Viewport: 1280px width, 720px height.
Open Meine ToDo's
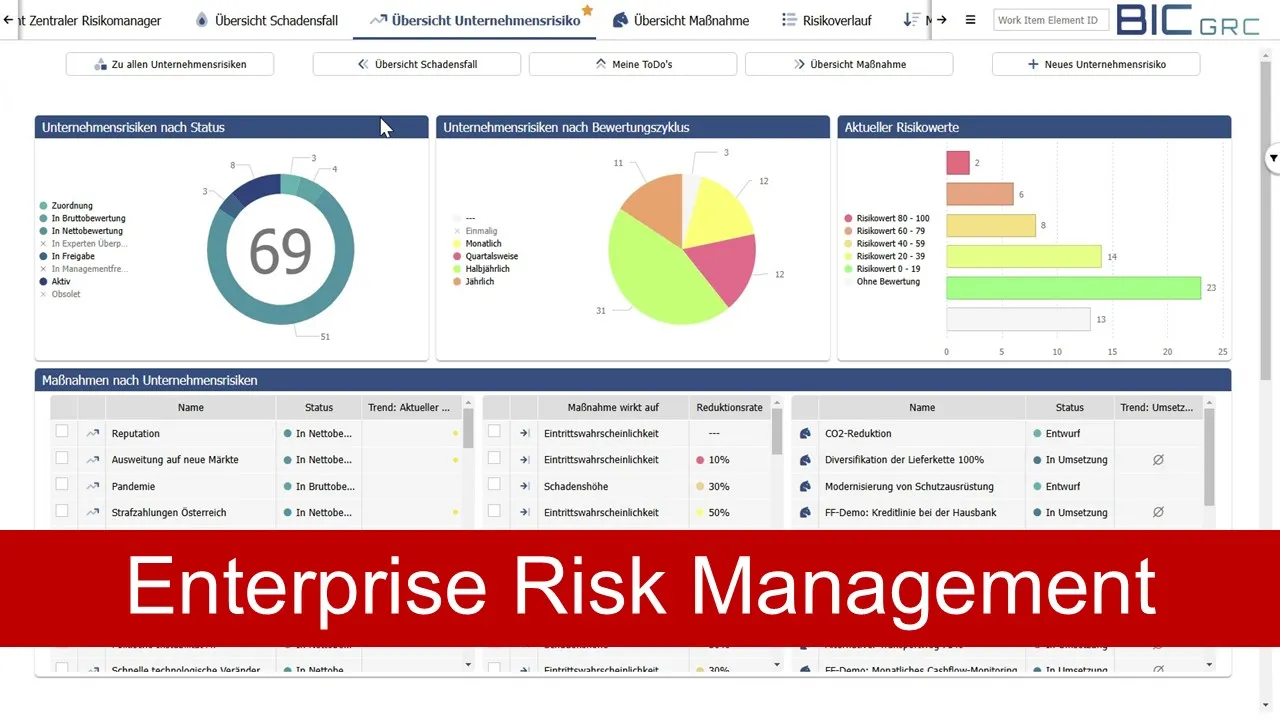click(x=632, y=63)
